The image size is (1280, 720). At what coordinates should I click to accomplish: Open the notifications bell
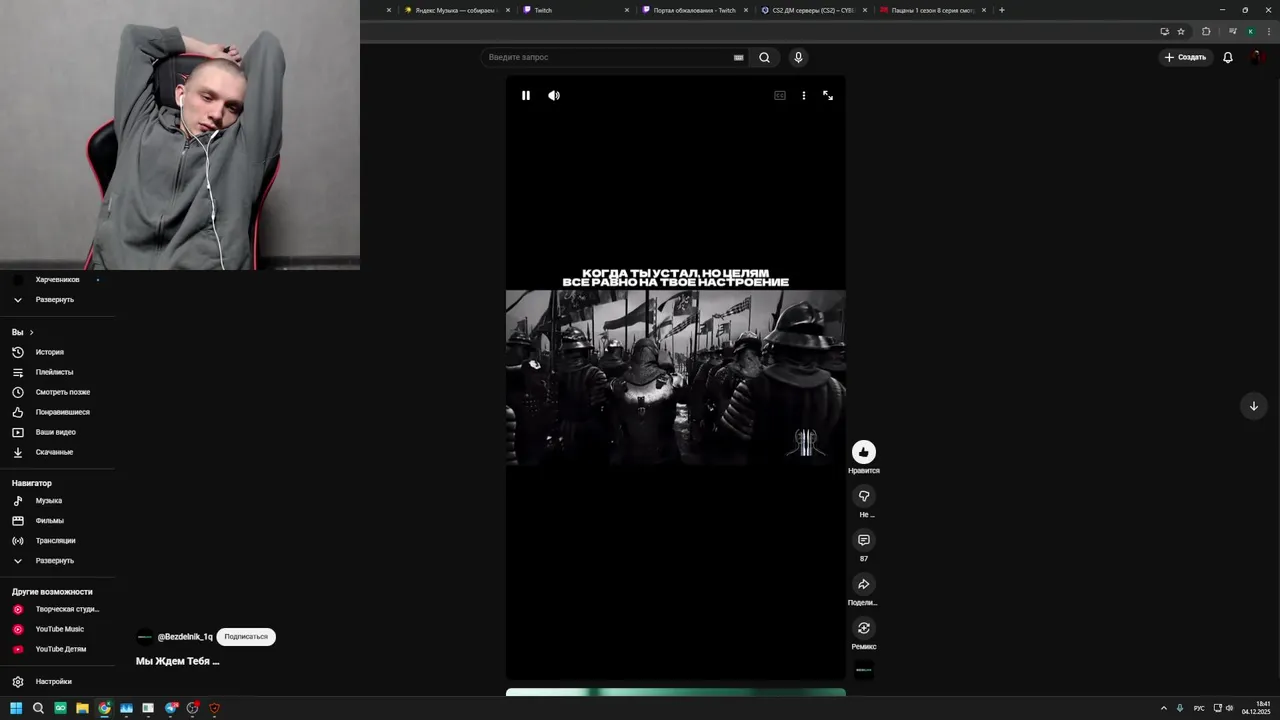(x=1228, y=57)
